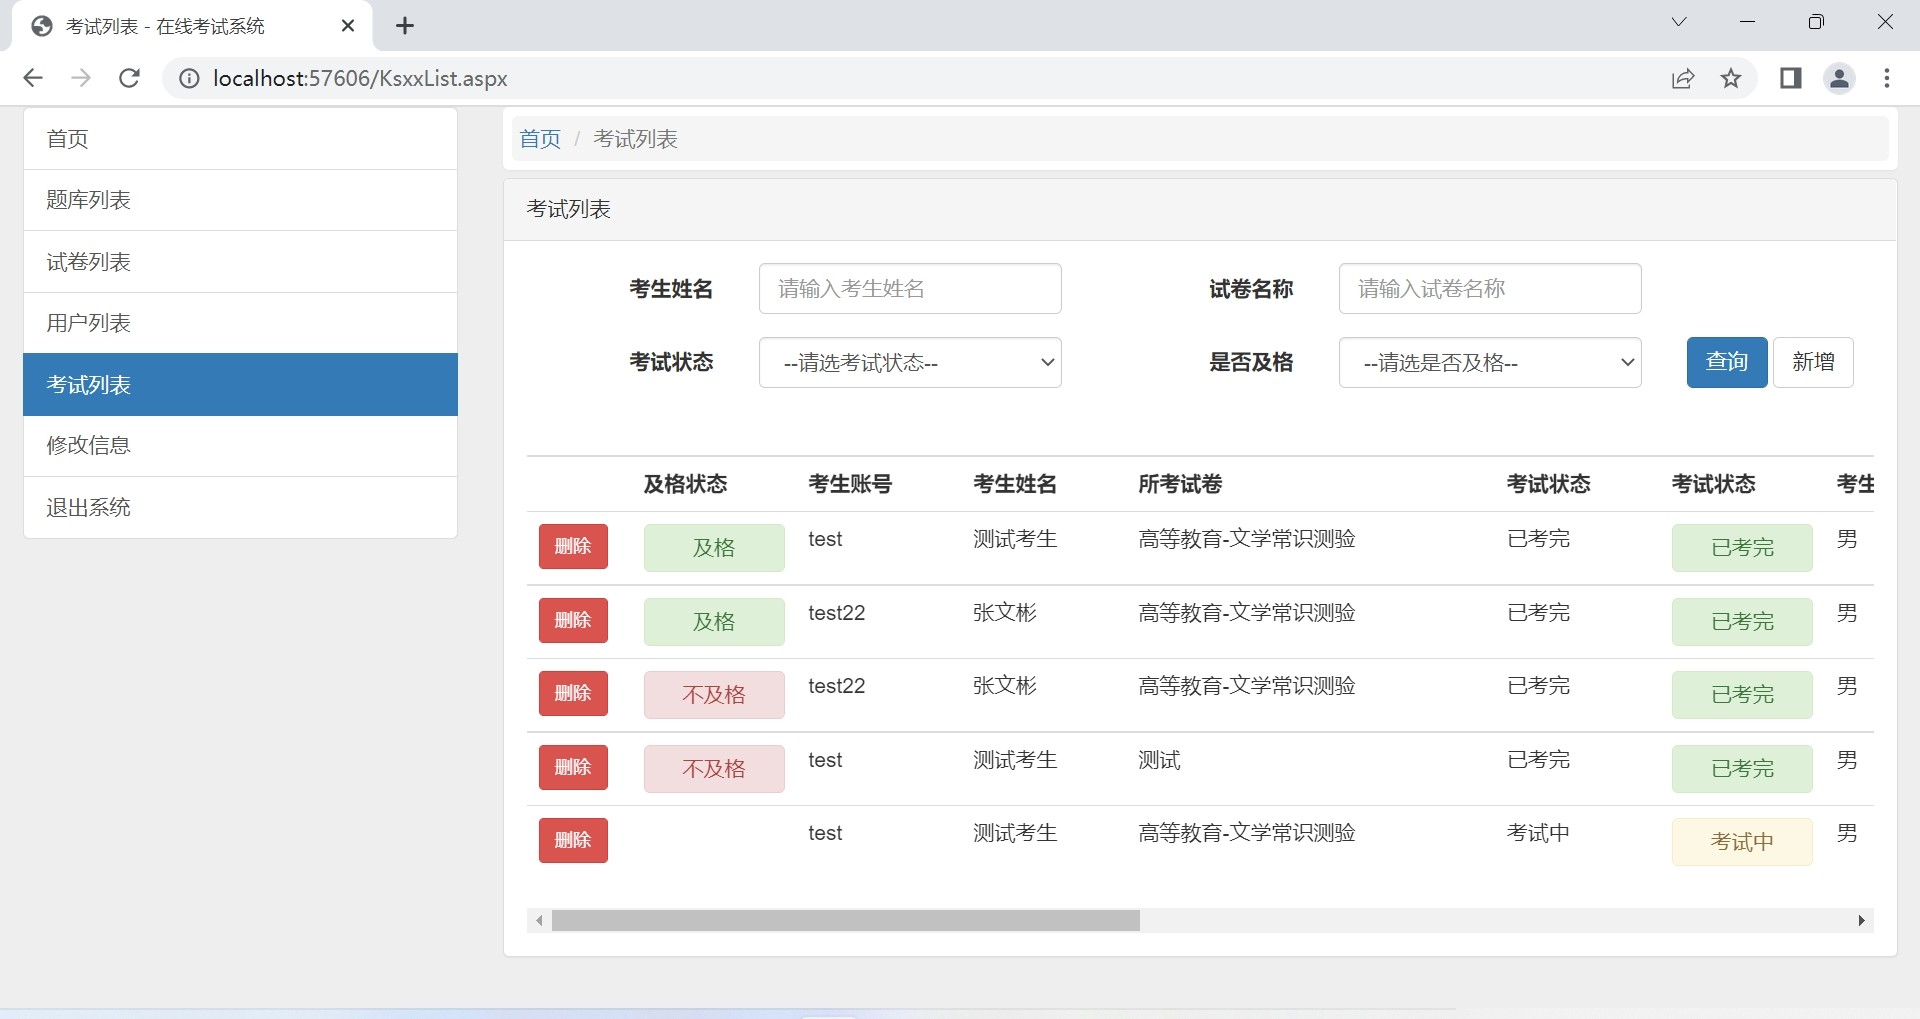This screenshot has width=1920, height=1019.
Task: Open the Chrome three-dot menu
Action: [1886, 78]
